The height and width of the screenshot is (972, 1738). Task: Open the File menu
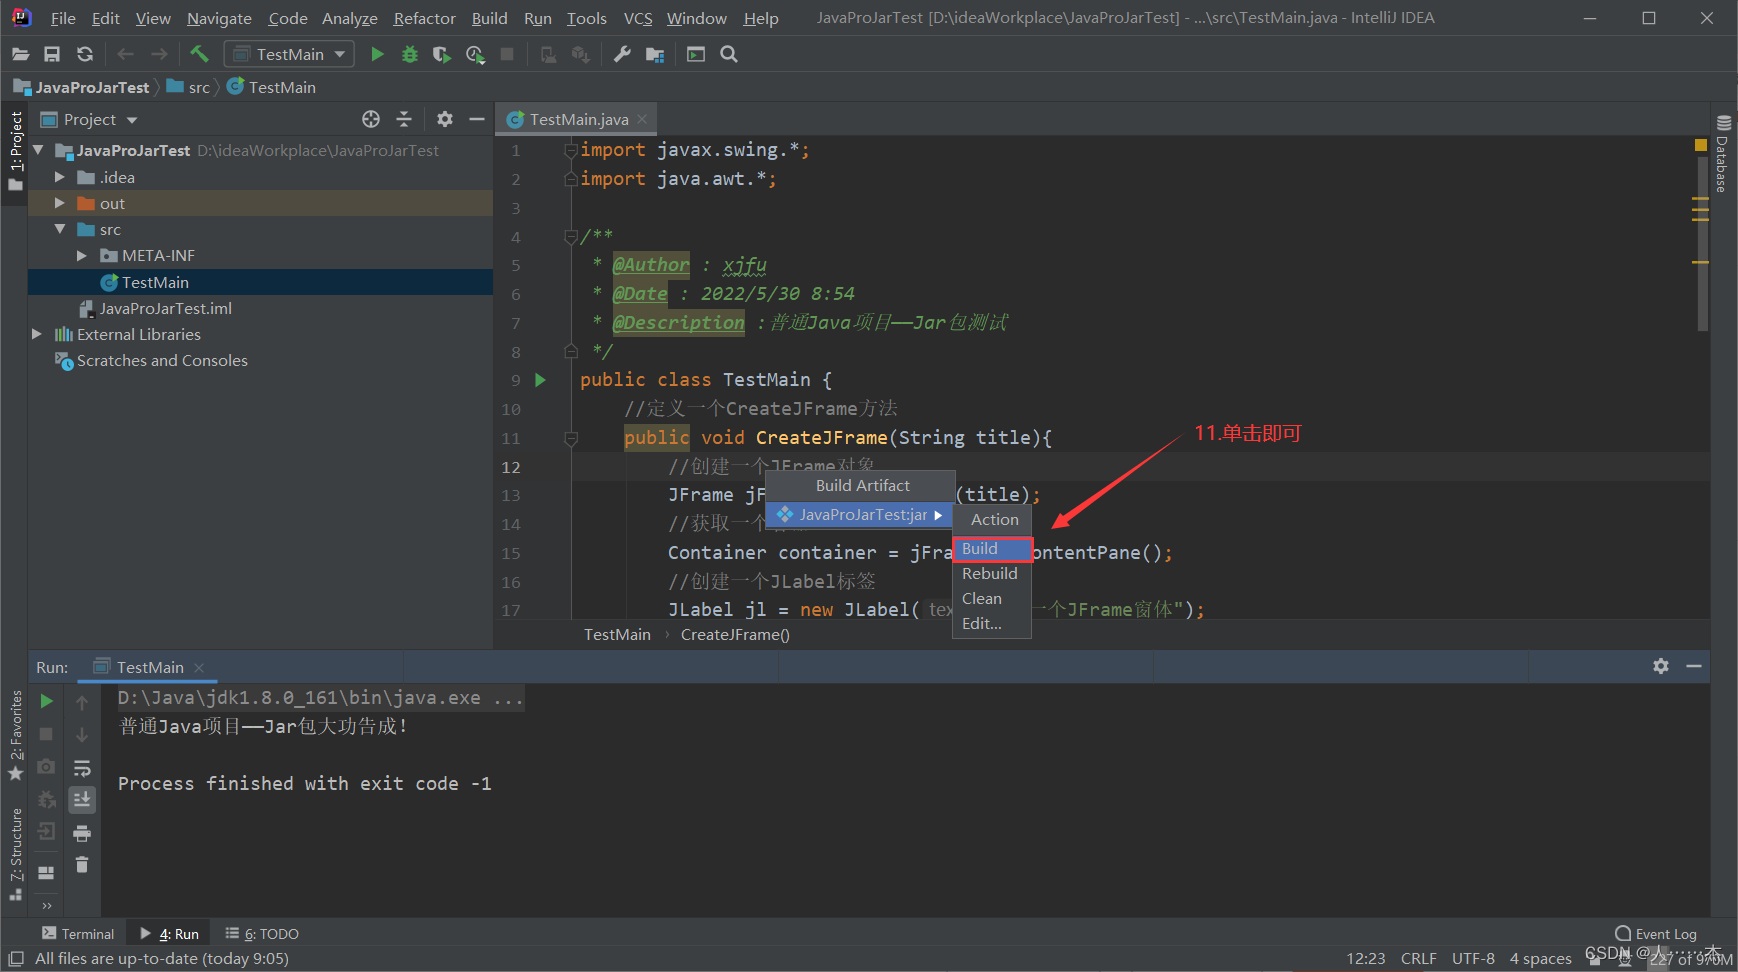click(x=63, y=18)
